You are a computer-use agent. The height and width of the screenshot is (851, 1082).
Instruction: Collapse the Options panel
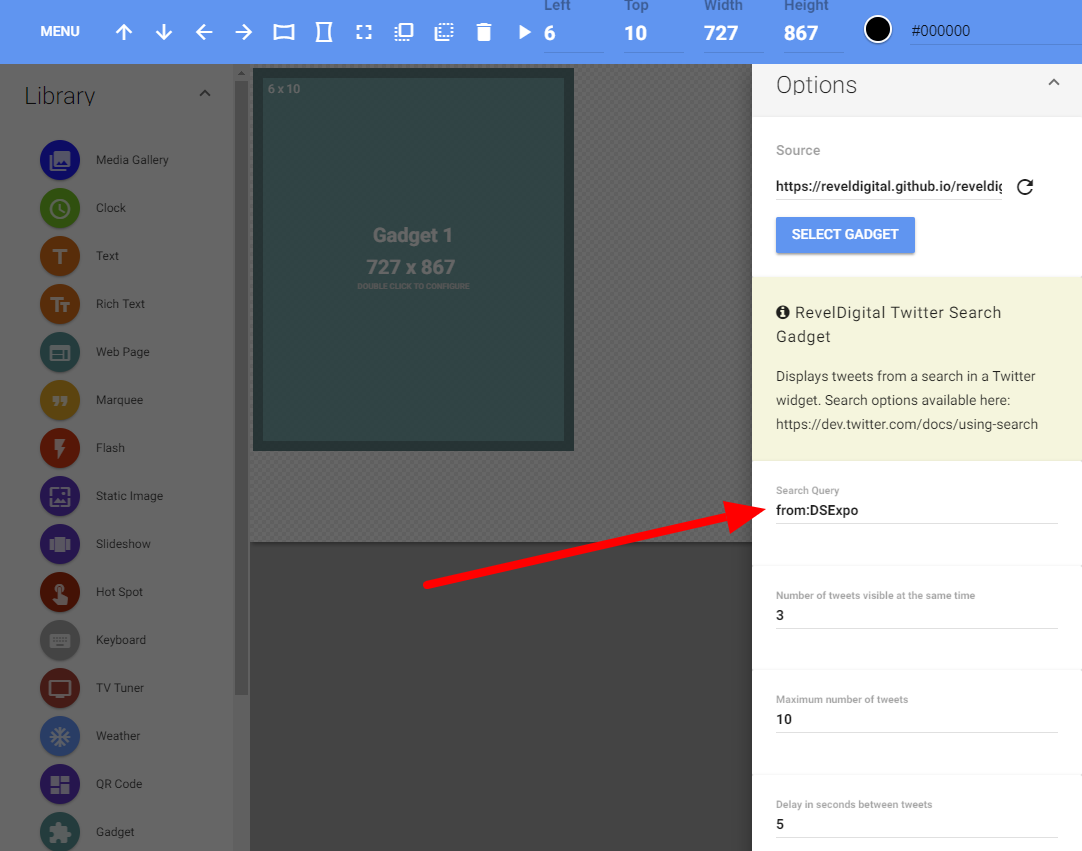(x=1054, y=83)
